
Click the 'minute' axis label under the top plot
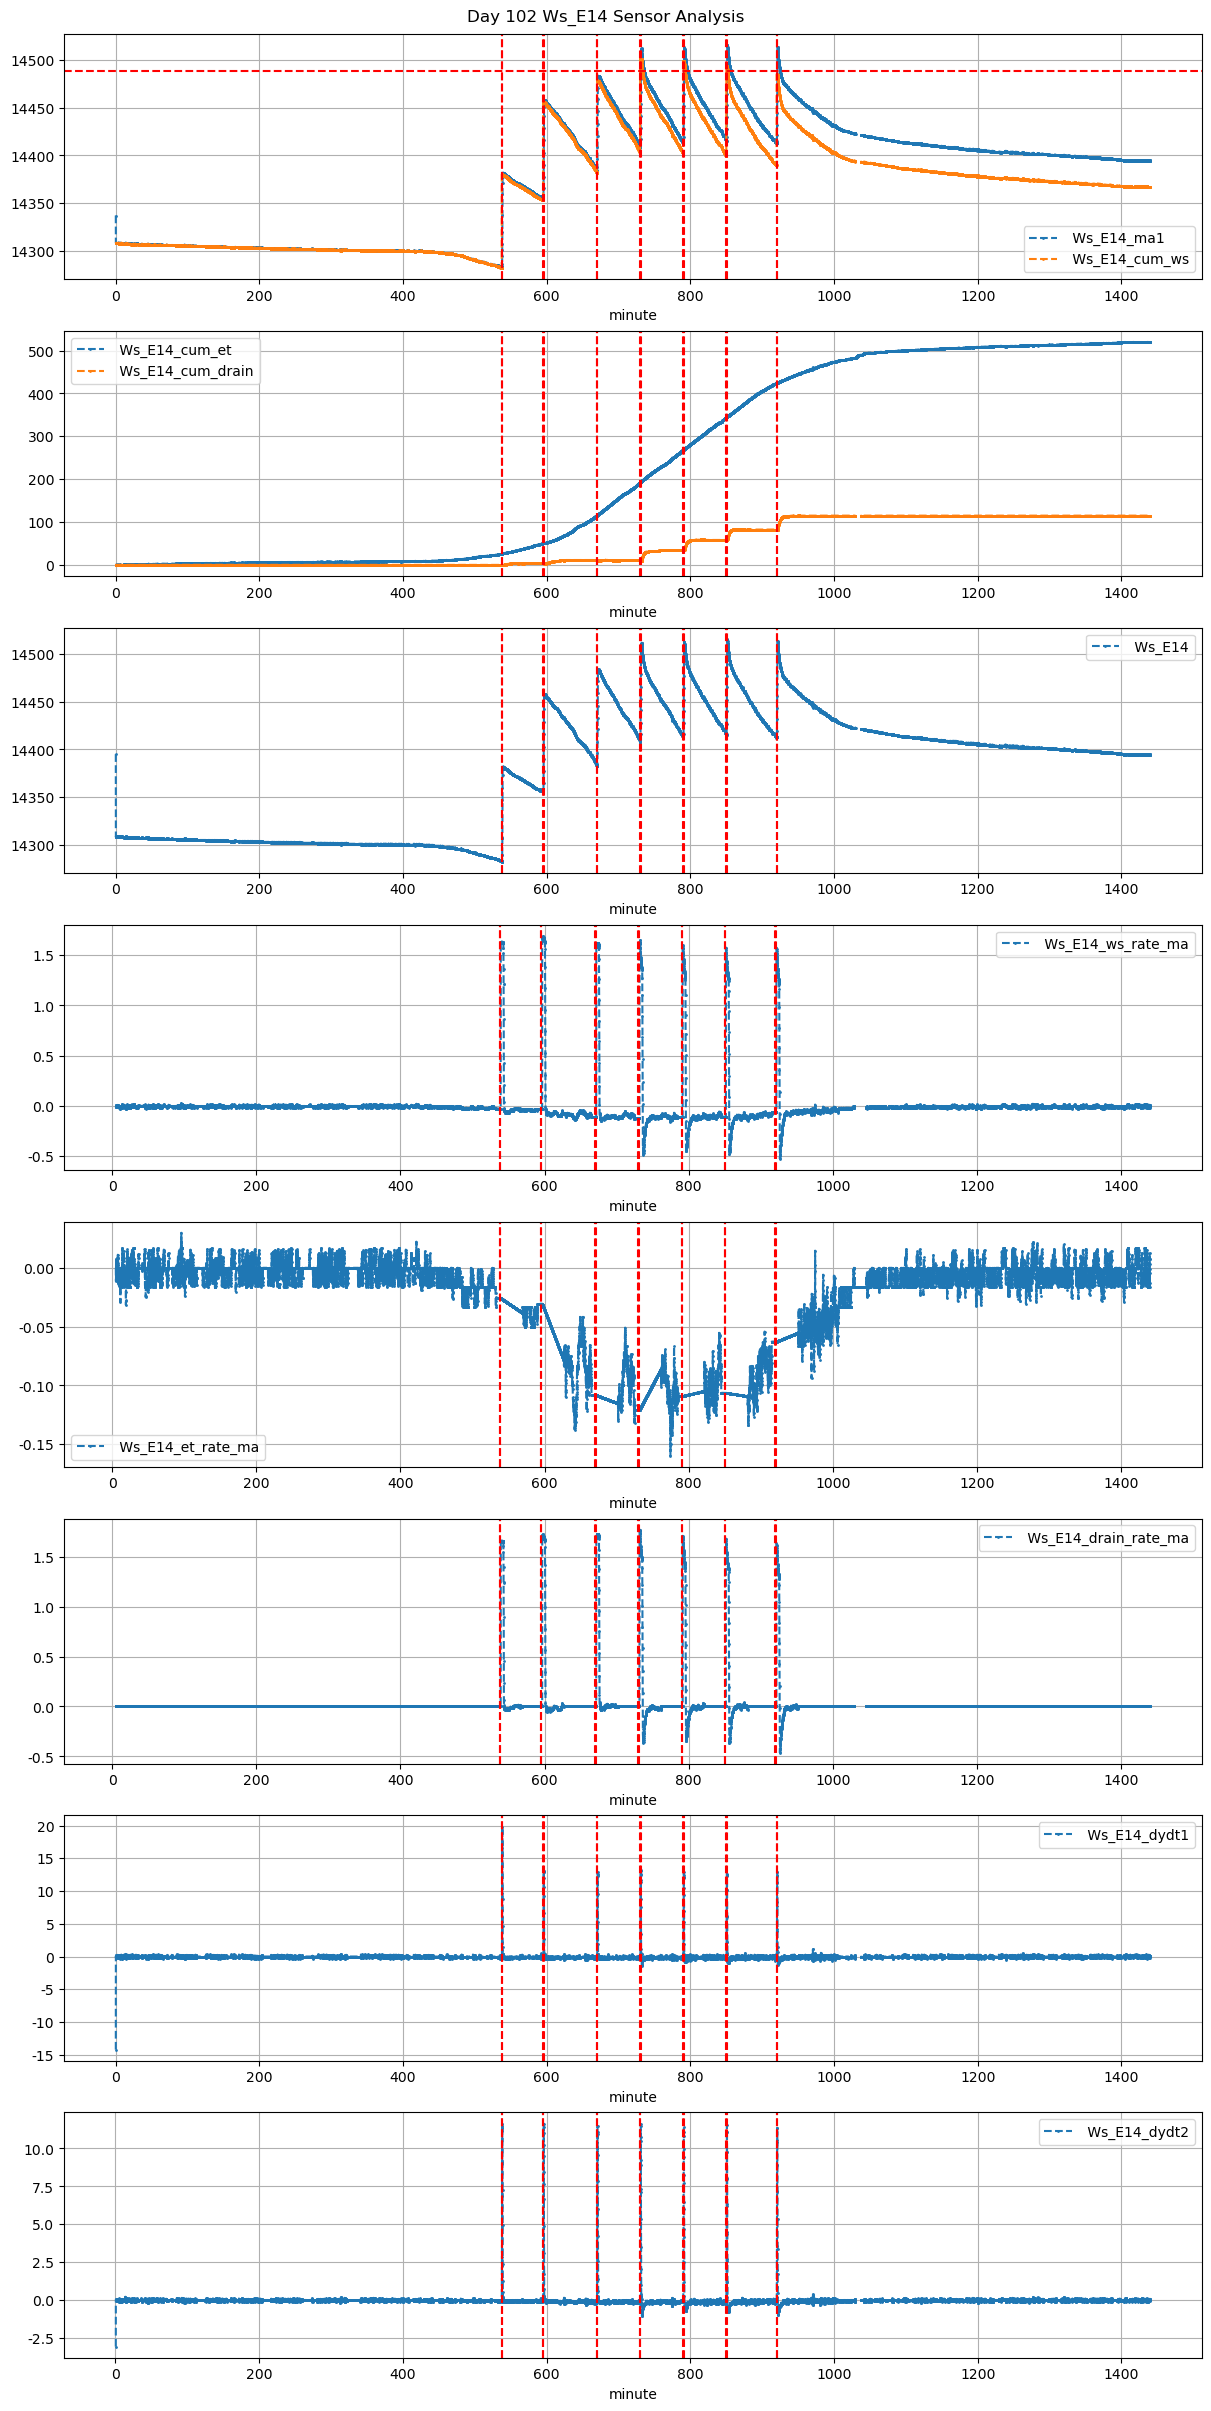coord(632,315)
